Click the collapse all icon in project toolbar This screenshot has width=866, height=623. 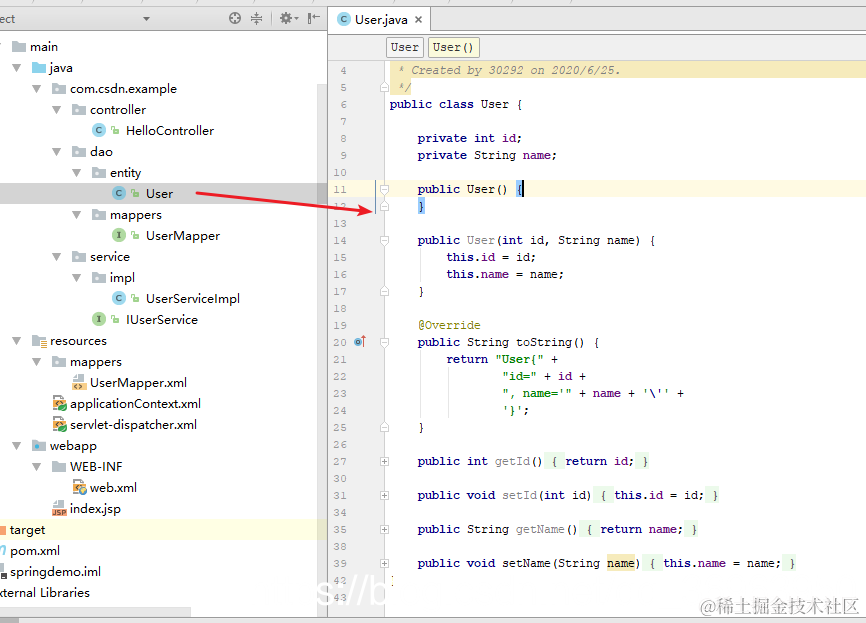(x=257, y=18)
